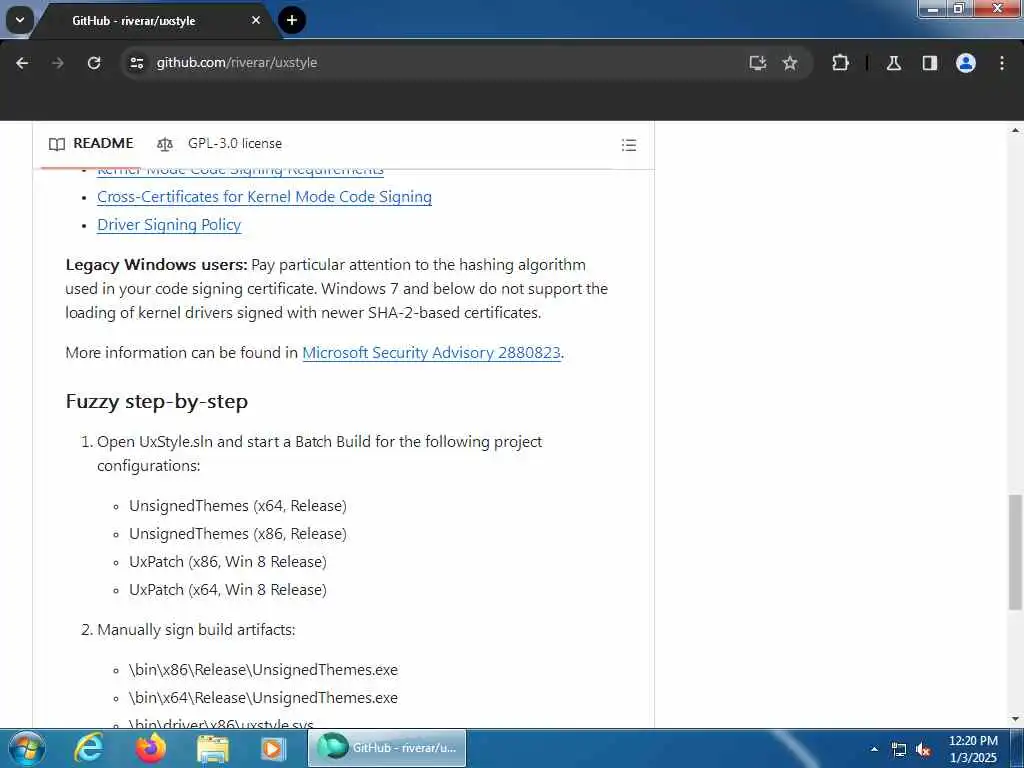This screenshot has height=768, width=1024.
Task: Open the Driver Signing Policy link
Action: [x=169, y=225]
